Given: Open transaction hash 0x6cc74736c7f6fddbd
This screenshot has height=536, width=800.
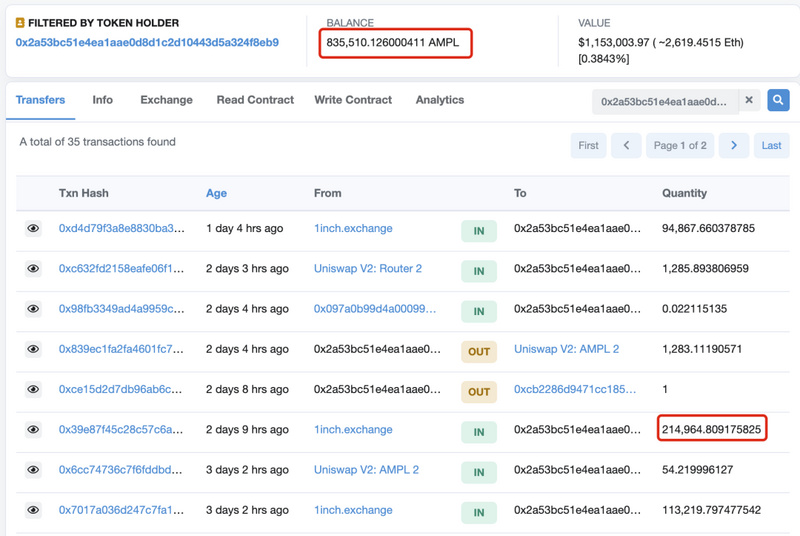Looking at the screenshot, I should (120, 470).
